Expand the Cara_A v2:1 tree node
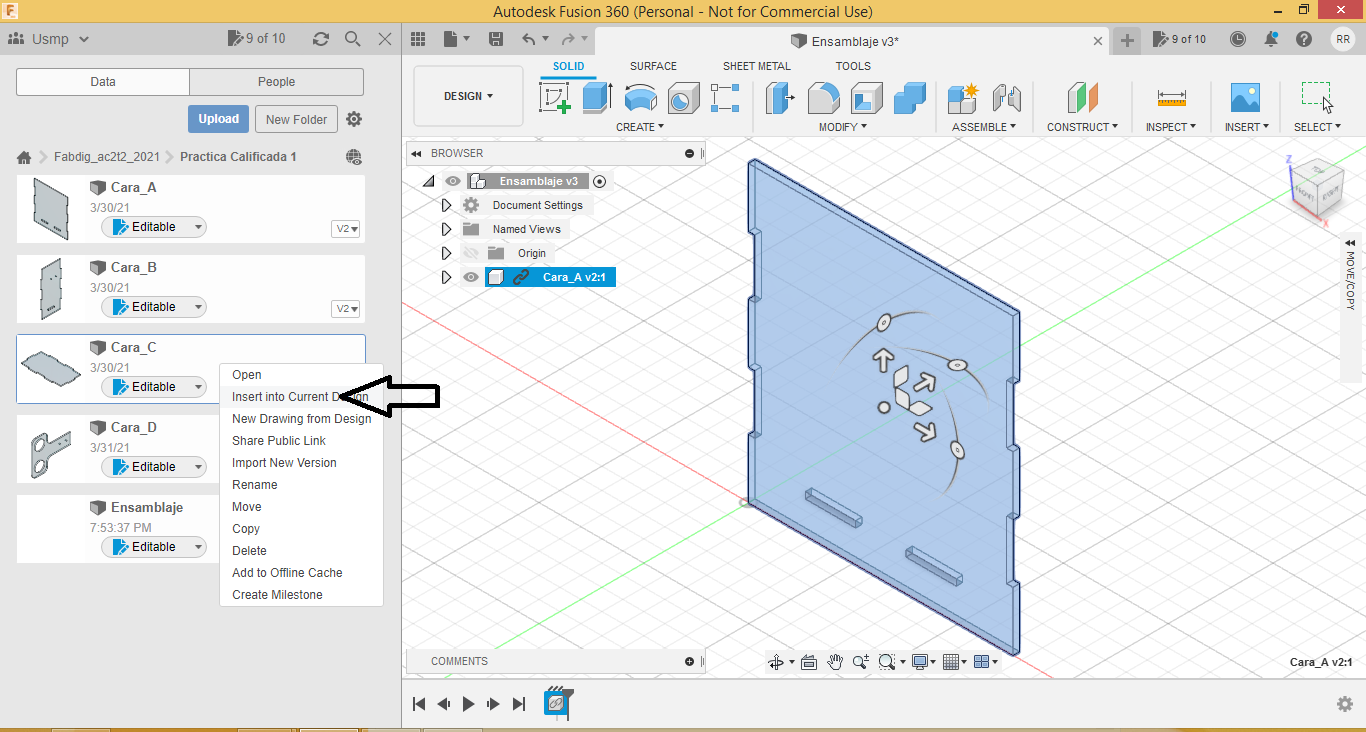The width and height of the screenshot is (1366, 732). tap(447, 277)
